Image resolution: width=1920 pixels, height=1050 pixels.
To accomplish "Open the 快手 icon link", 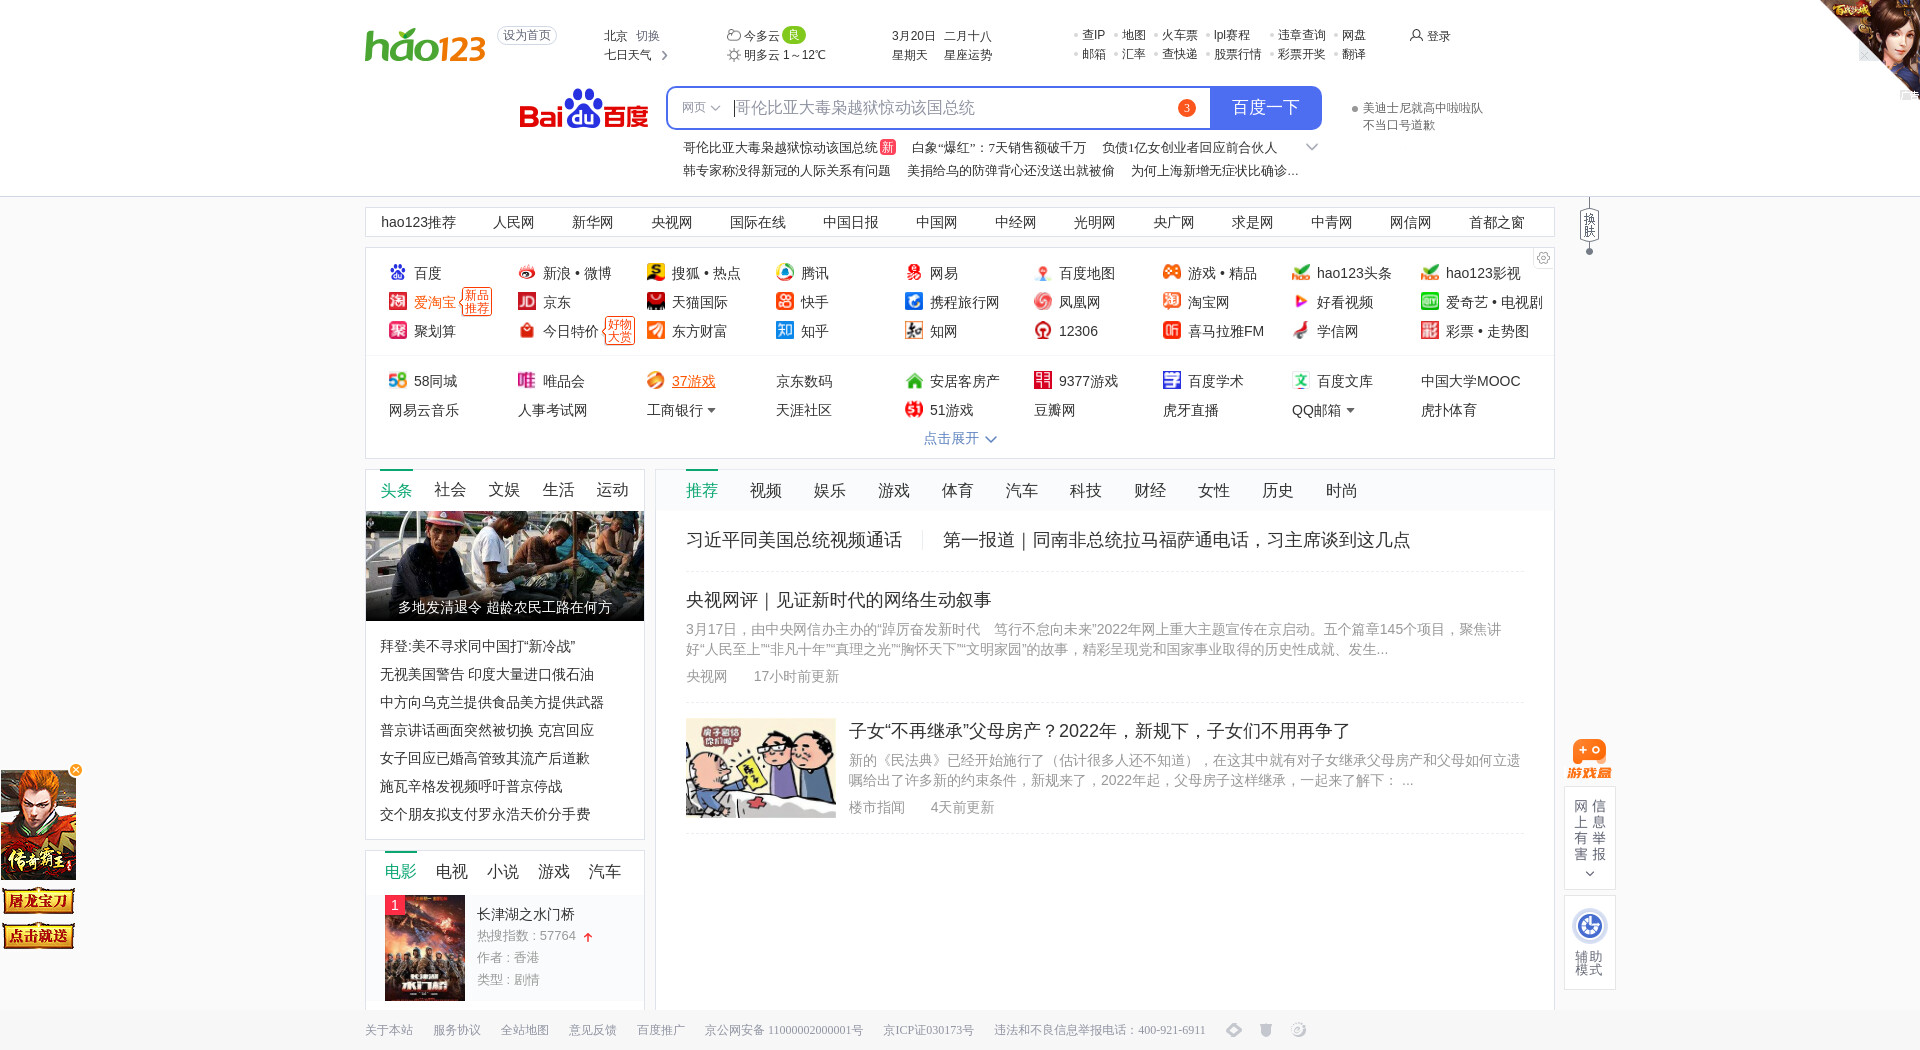I will (x=785, y=301).
